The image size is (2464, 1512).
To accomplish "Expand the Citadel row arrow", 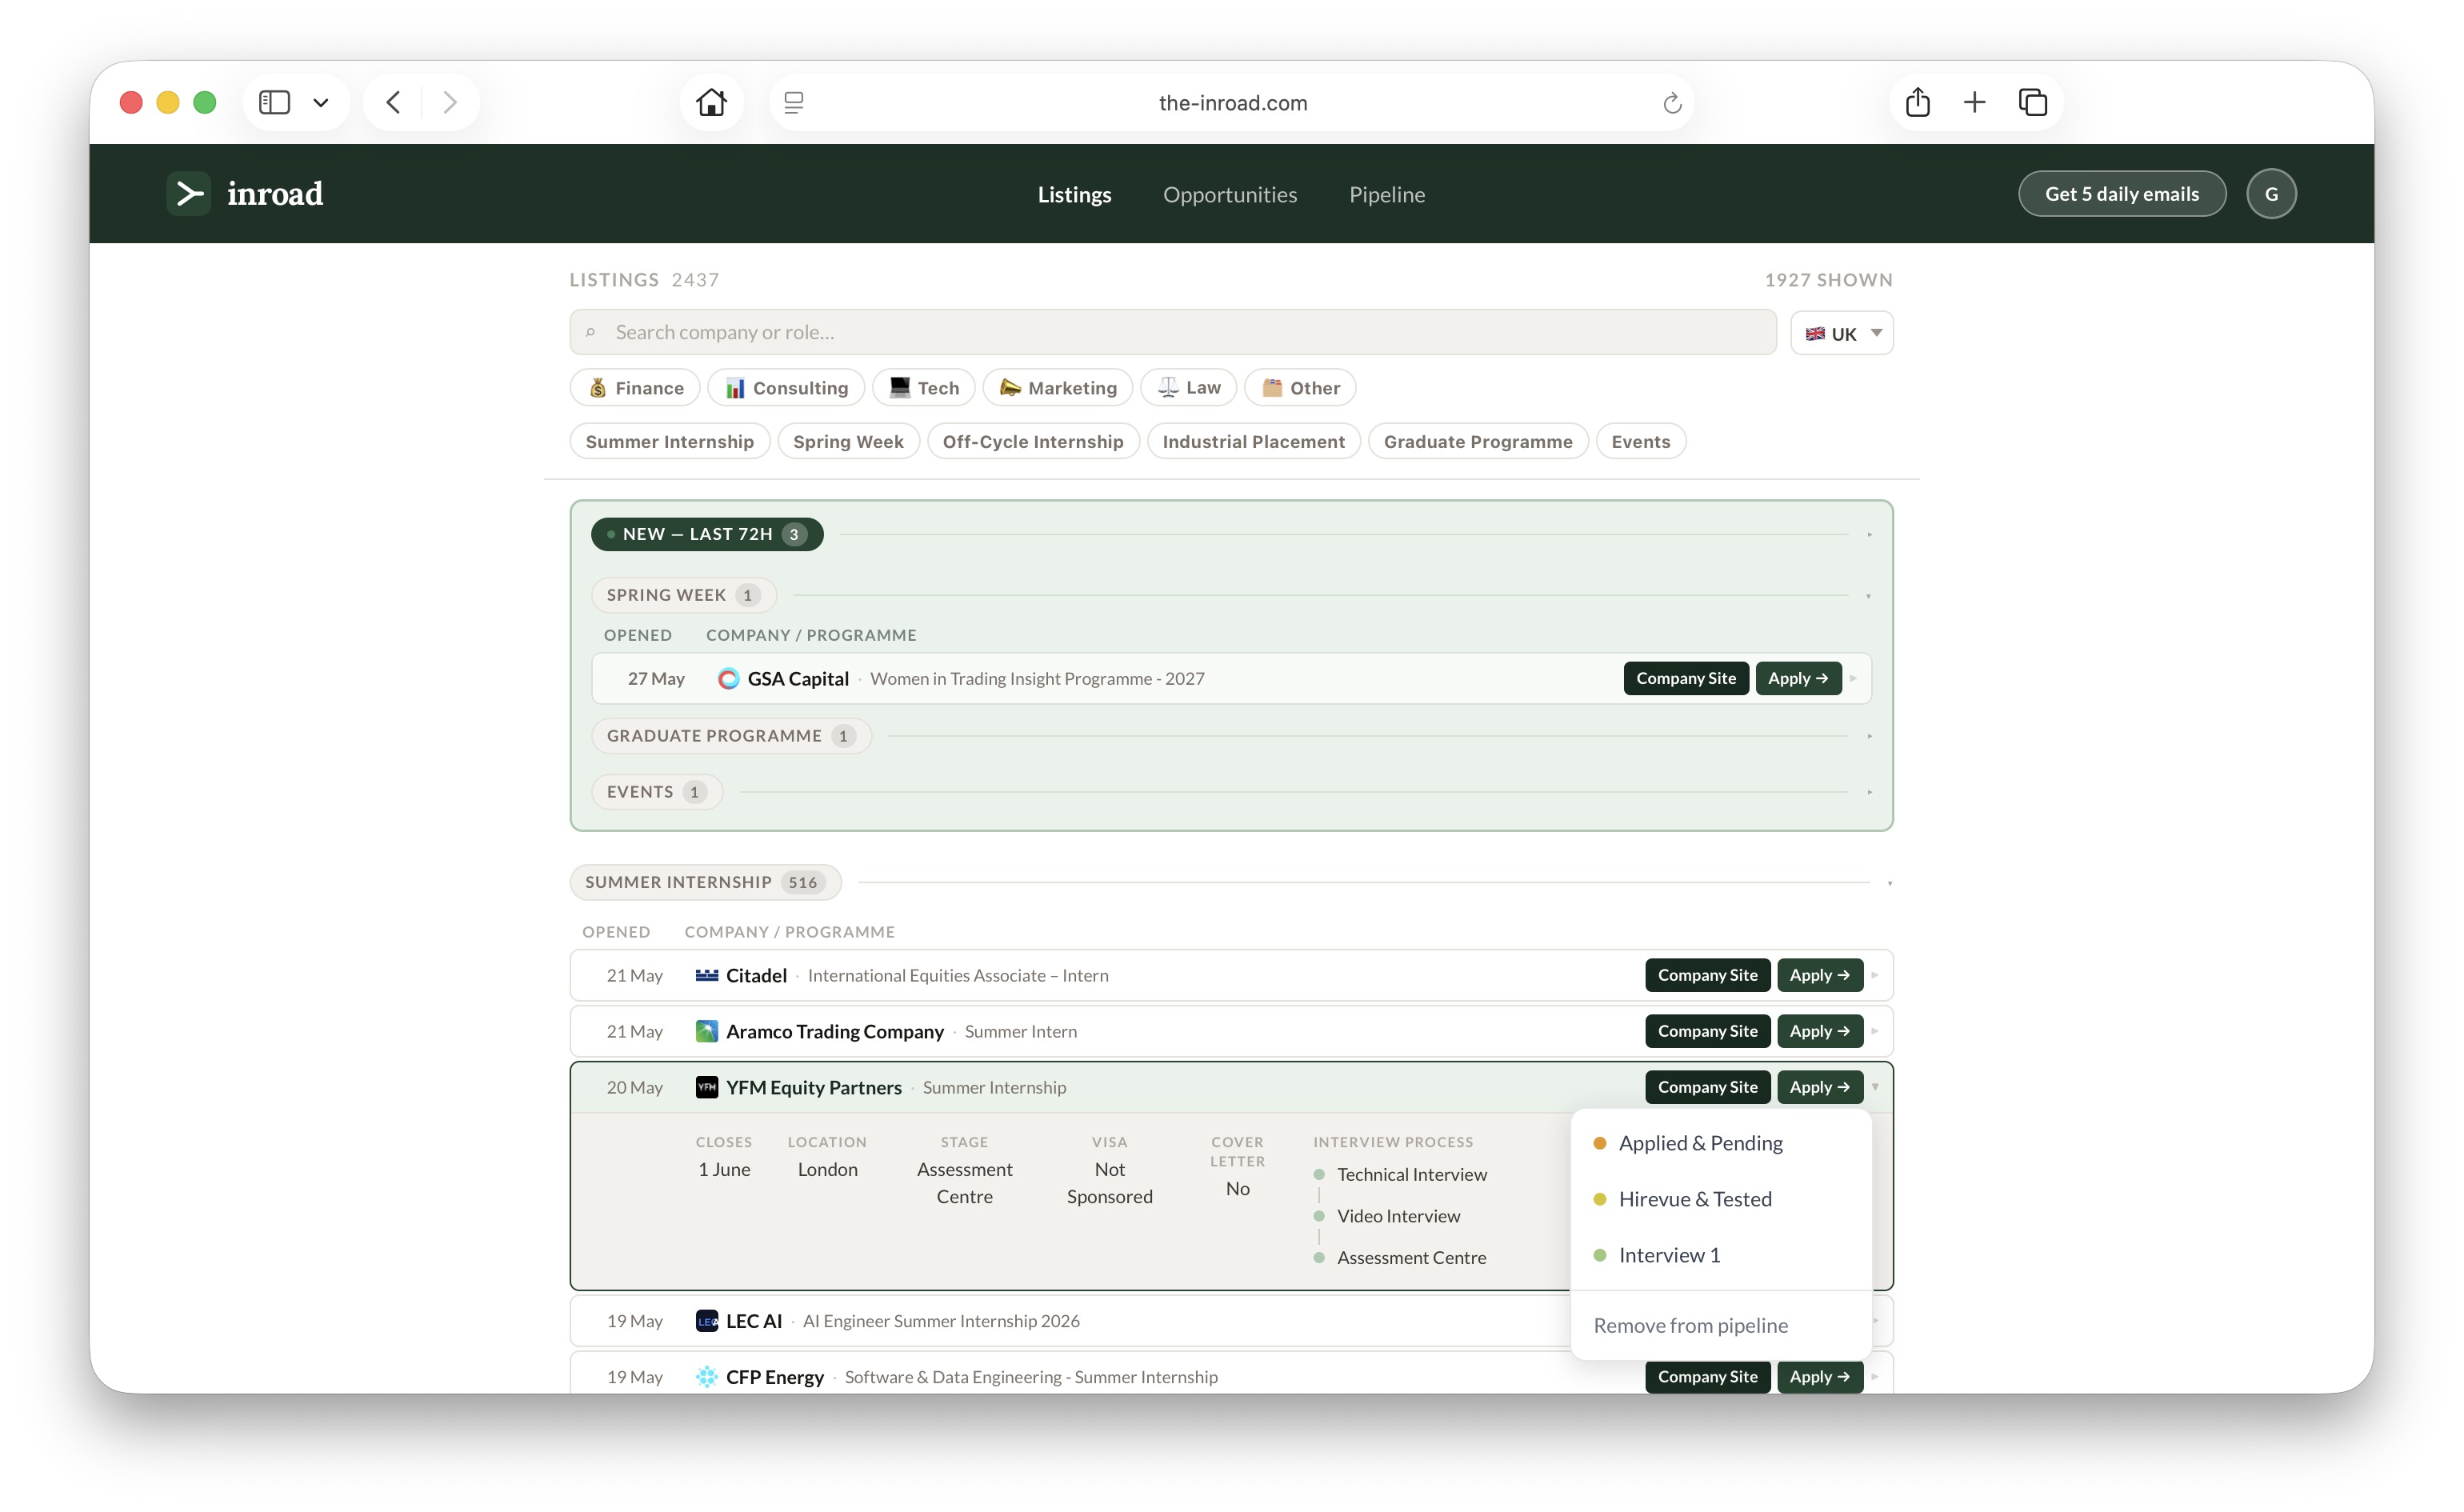I will [x=1875, y=975].
